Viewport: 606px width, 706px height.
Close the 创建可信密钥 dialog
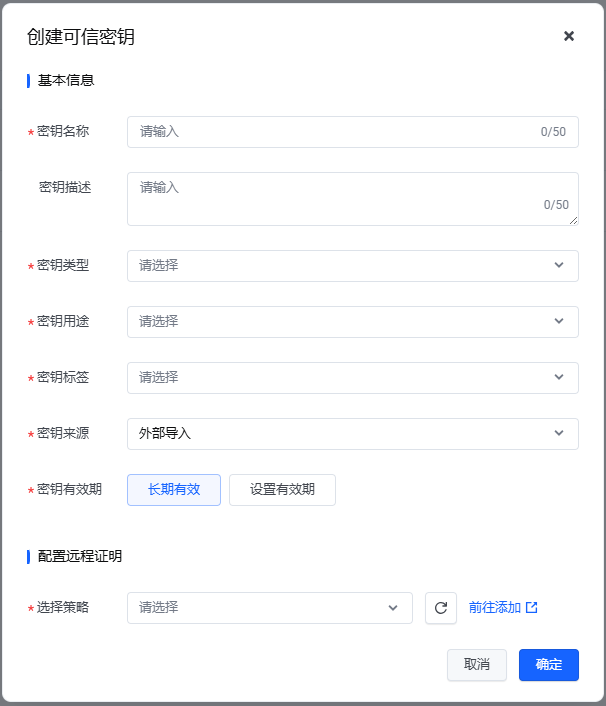[x=569, y=36]
